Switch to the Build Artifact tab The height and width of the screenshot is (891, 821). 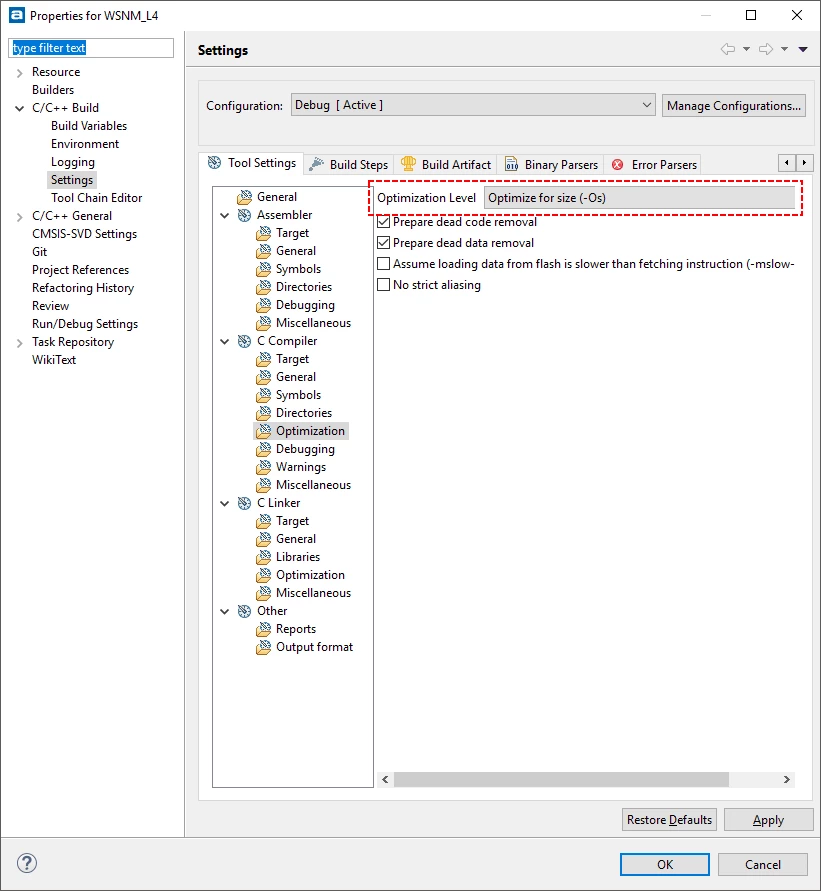coord(446,165)
